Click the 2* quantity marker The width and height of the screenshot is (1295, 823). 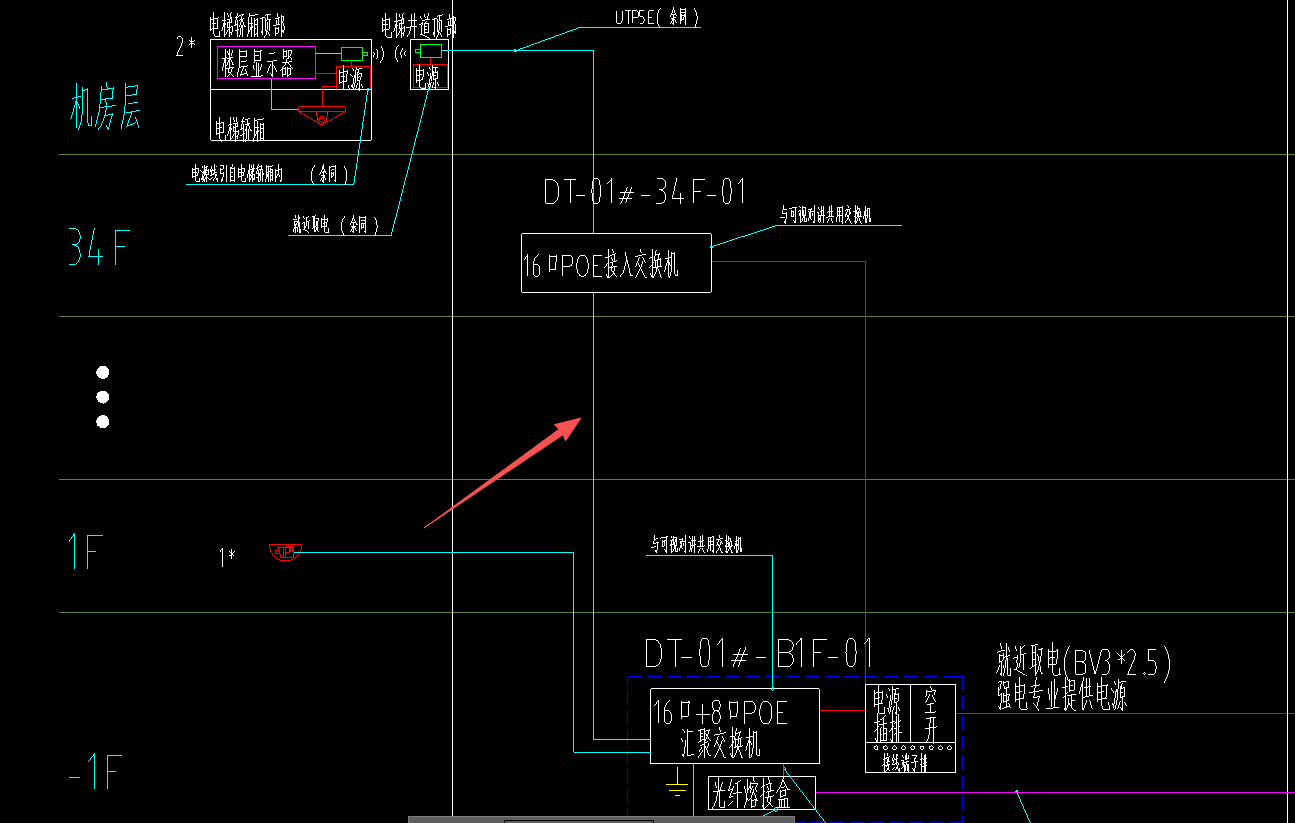tap(186, 46)
